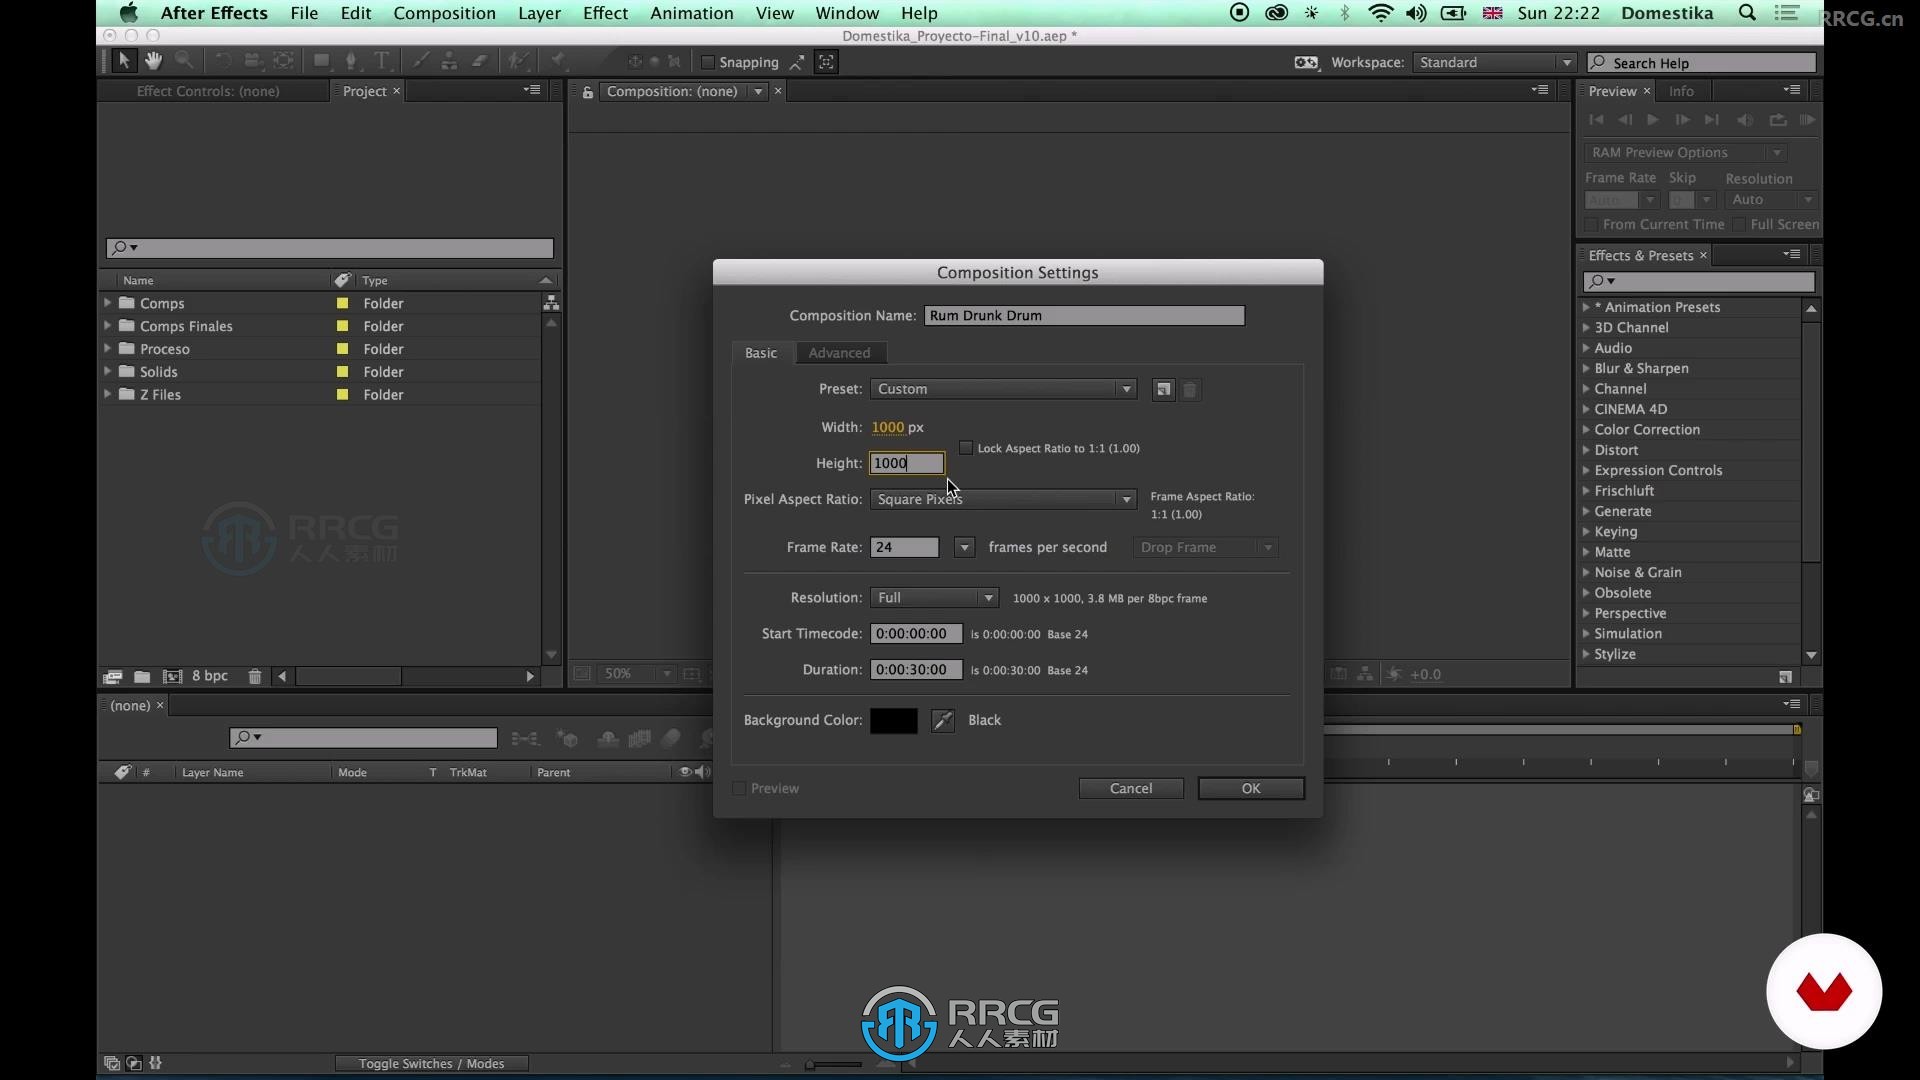This screenshot has height=1080, width=1920.
Task: Click the 8 bpc color depth button
Action: pyautogui.click(x=210, y=676)
